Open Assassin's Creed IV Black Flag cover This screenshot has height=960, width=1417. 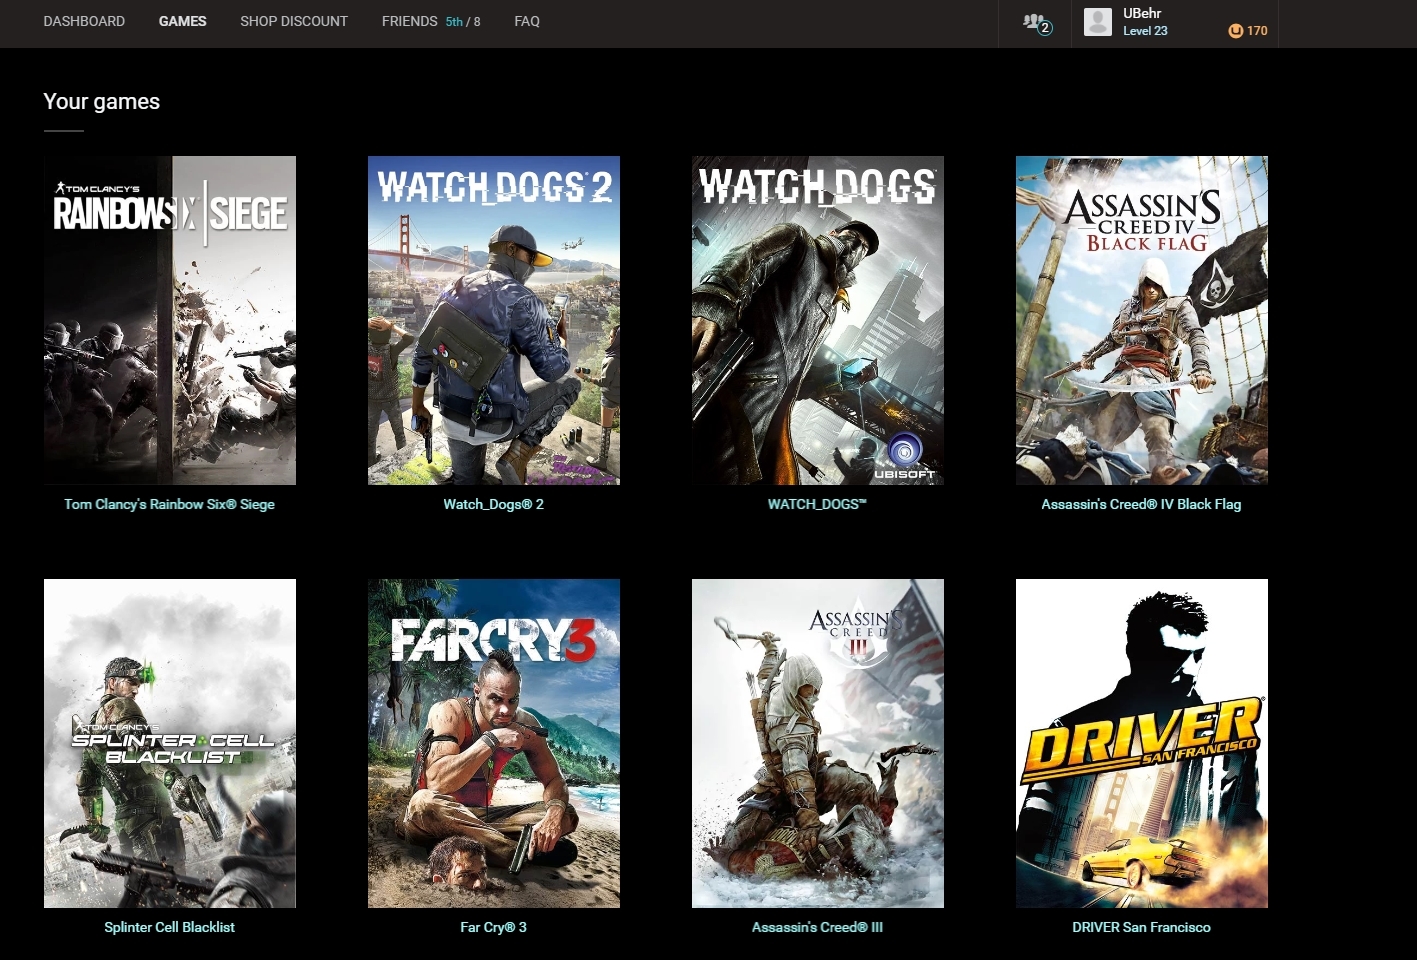pos(1142,320)
